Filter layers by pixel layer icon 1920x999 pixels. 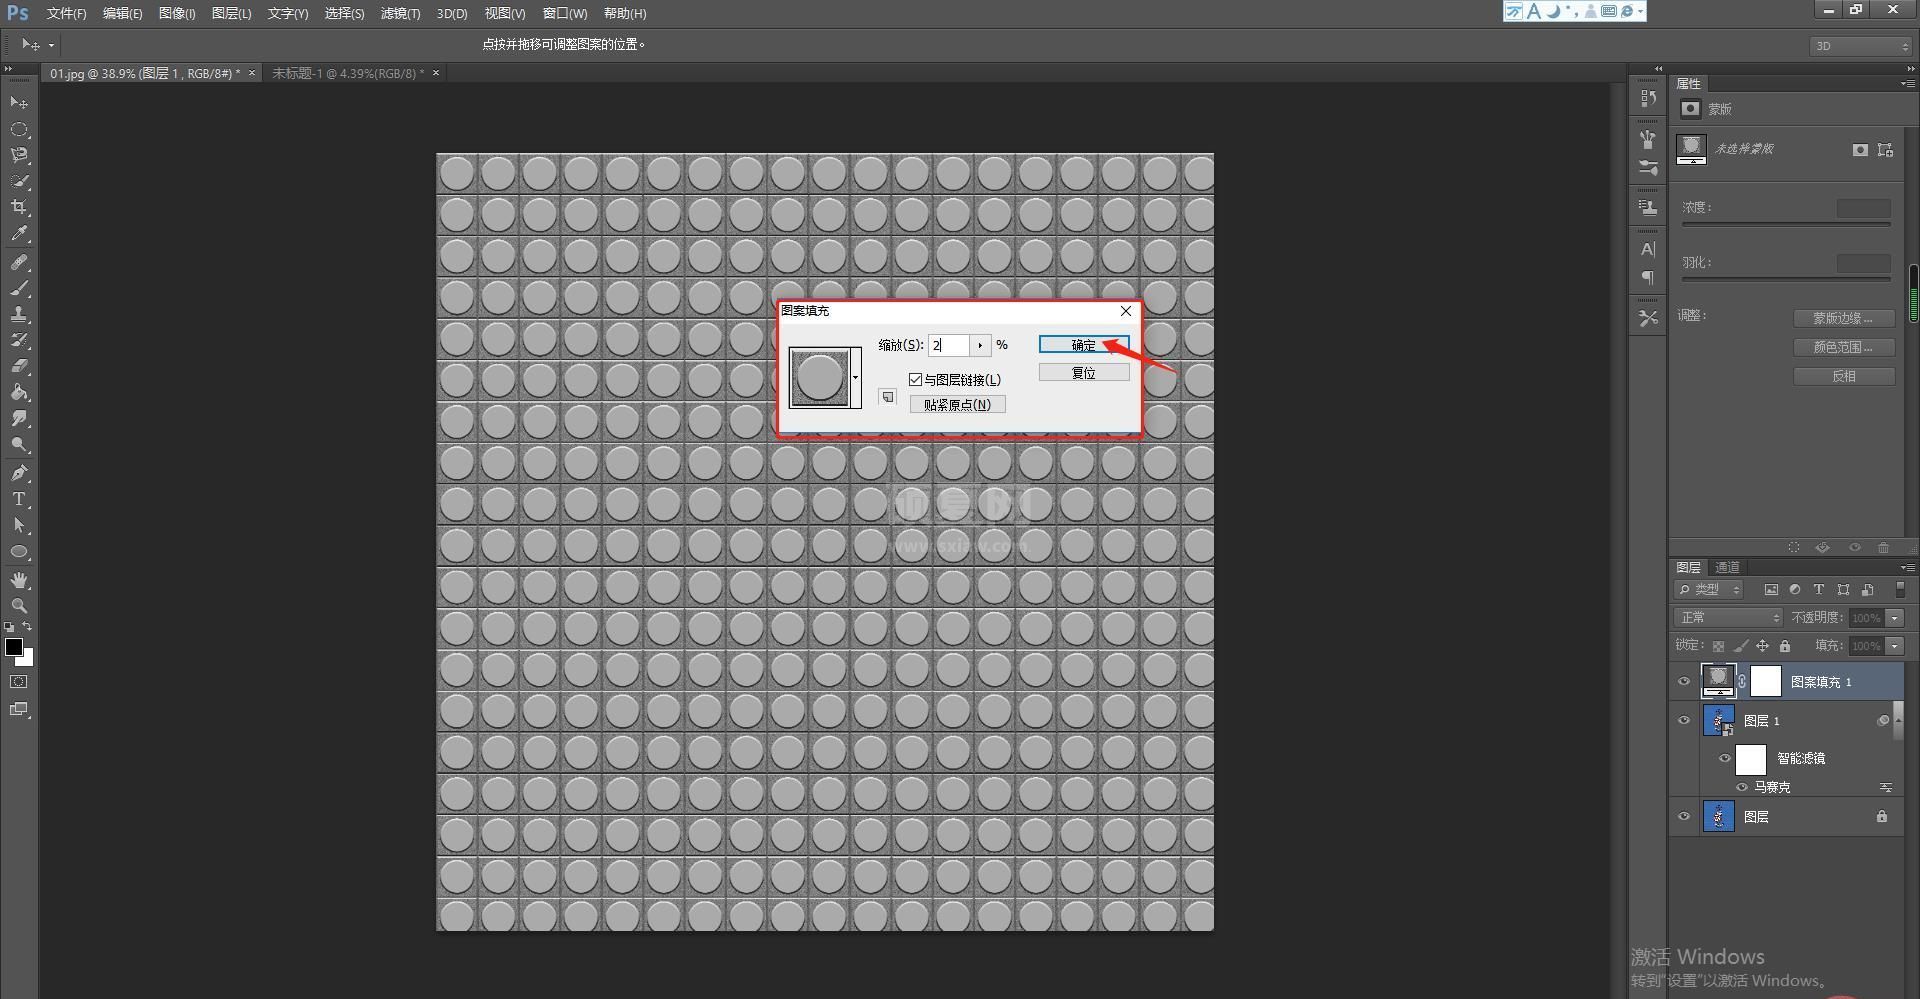(x=1771, y=590)
